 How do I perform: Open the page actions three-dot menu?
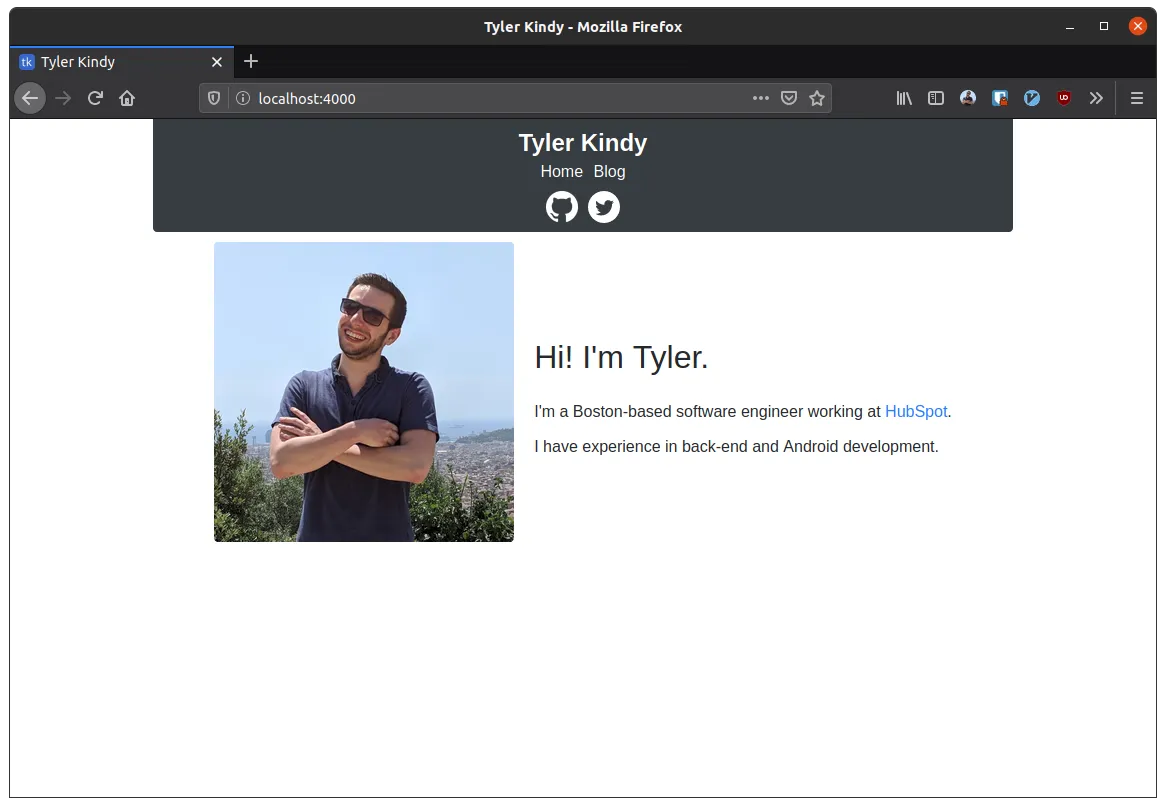pyautogui.click(x=761, y=98)
